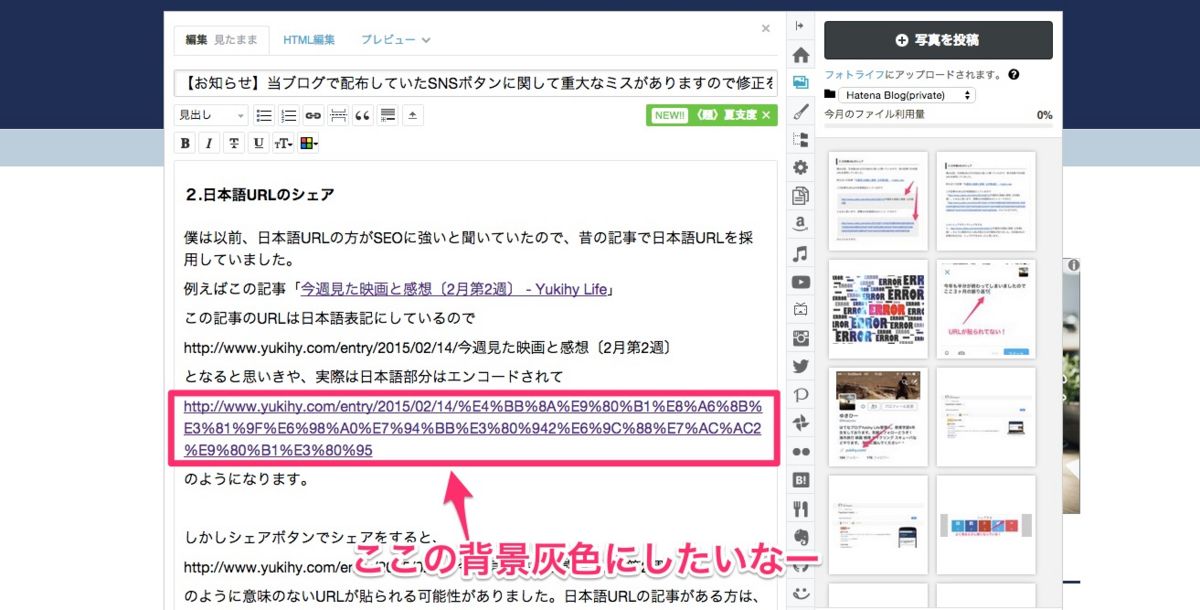Click the footnote up-arrow toolbar icon
Image resolution: width=1200 pixels, height=610 pixels.
coord(413,115)
